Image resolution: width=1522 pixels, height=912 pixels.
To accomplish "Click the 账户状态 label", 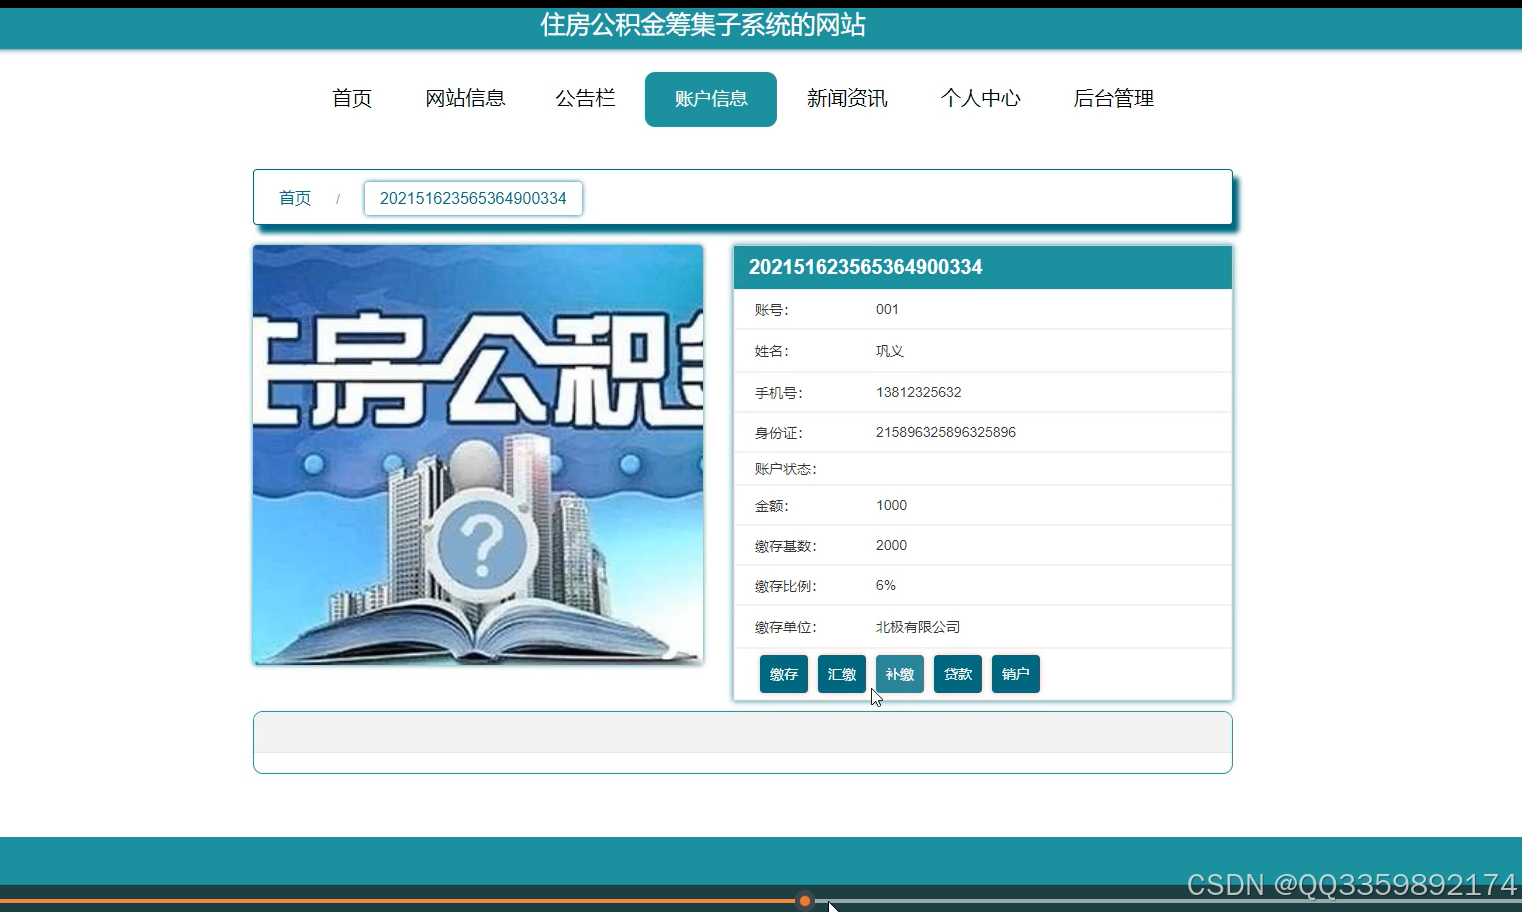I will pyautogui.click(x=785, y=469).
